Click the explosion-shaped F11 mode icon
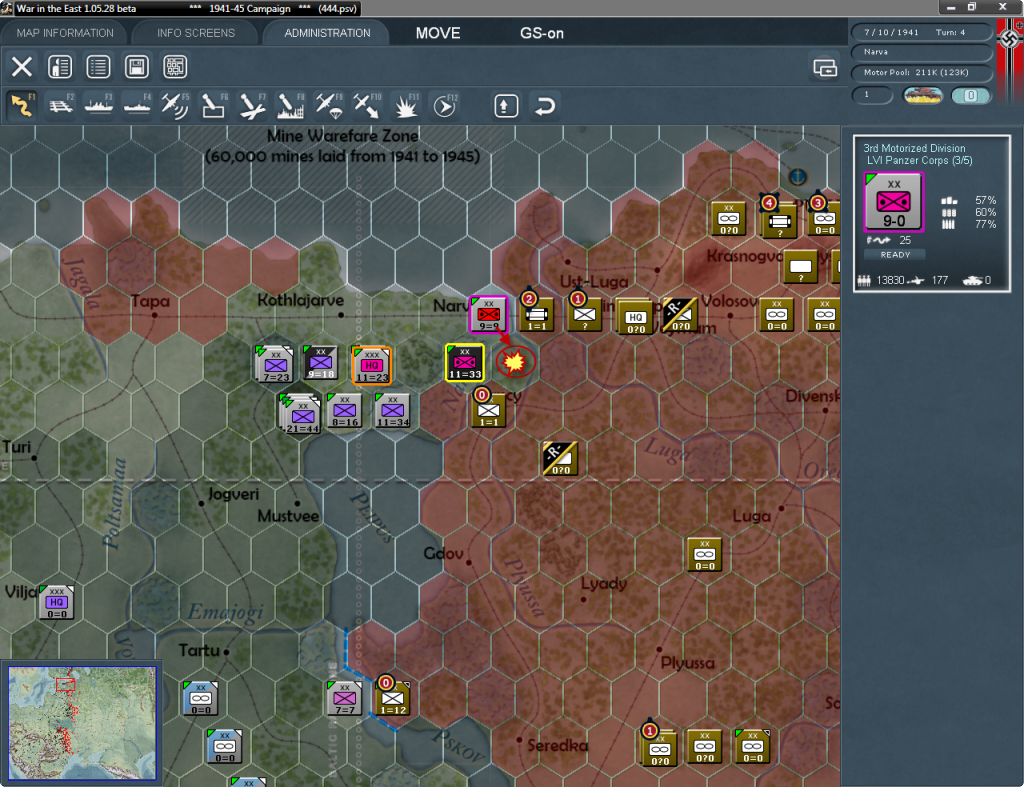1024x787 pixels. coord(405,106)
